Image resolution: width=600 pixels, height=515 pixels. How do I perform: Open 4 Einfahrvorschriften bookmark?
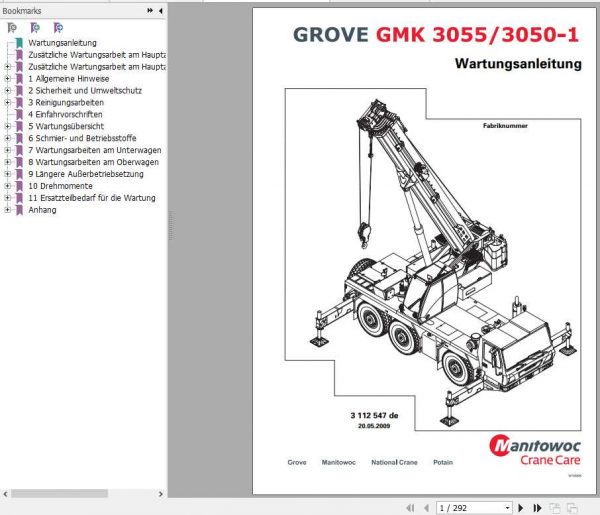tap(65, 114)
